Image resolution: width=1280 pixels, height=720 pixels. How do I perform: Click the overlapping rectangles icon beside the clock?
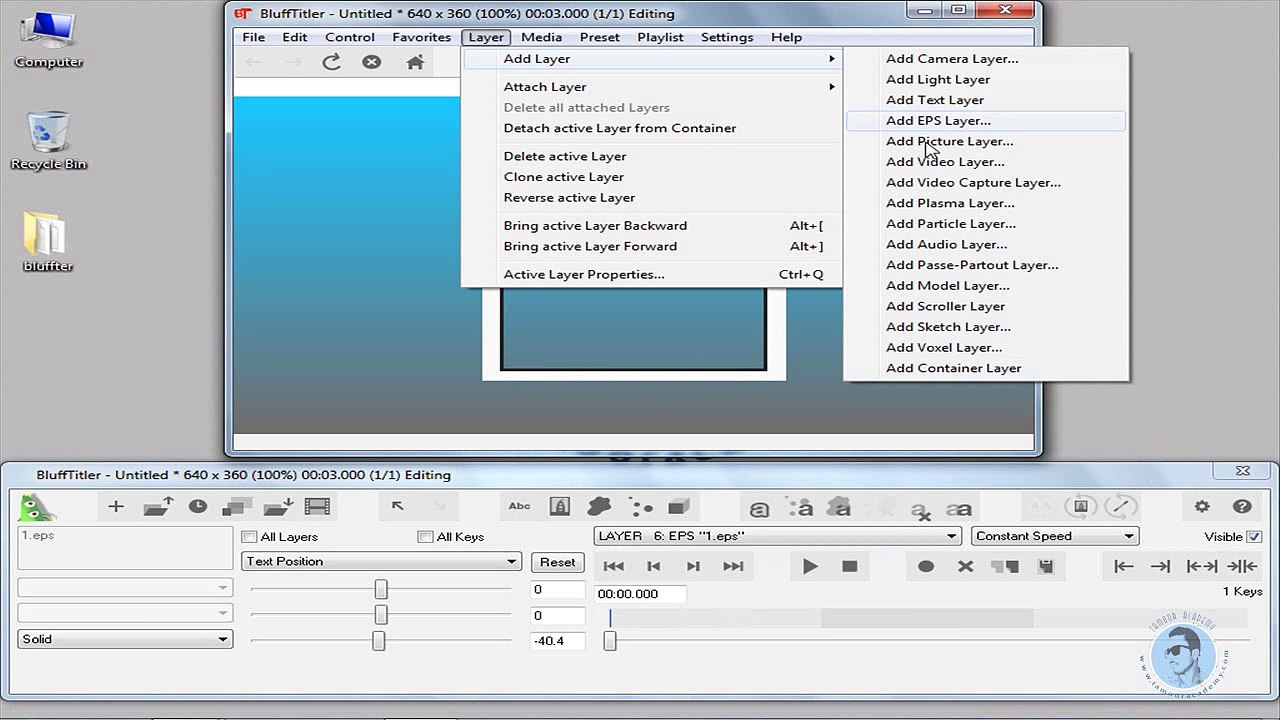237,507
